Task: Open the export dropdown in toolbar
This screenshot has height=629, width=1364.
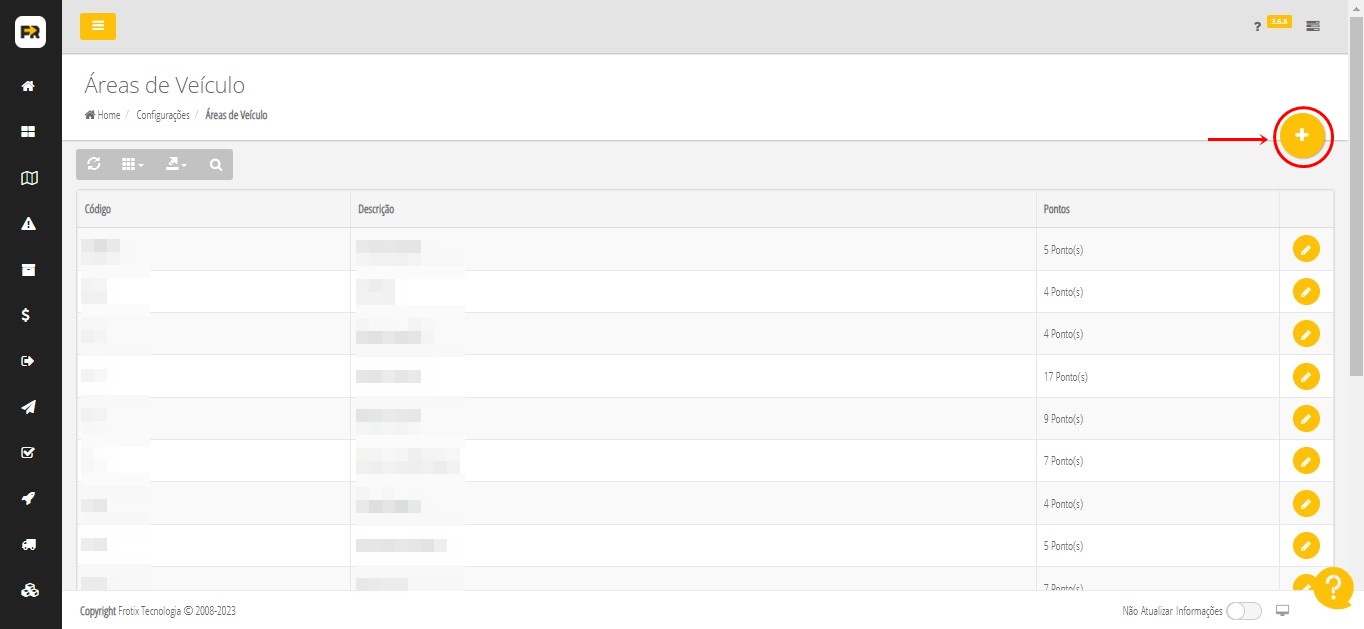Action: [176, 165]
